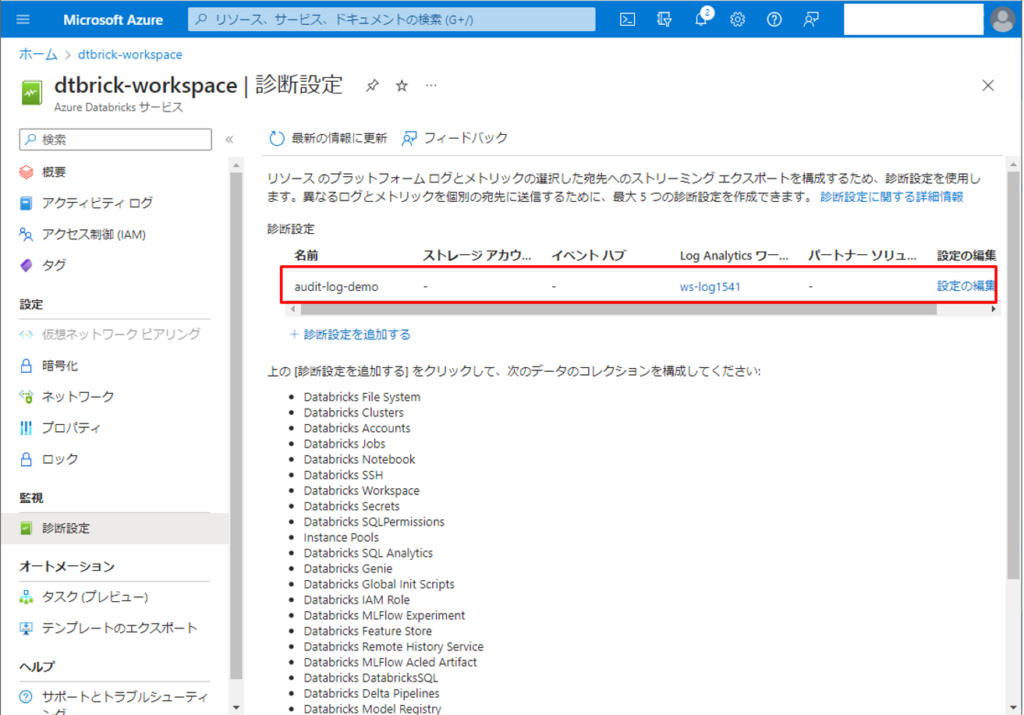Click the sidebar 検索 search field

(120, 139)
